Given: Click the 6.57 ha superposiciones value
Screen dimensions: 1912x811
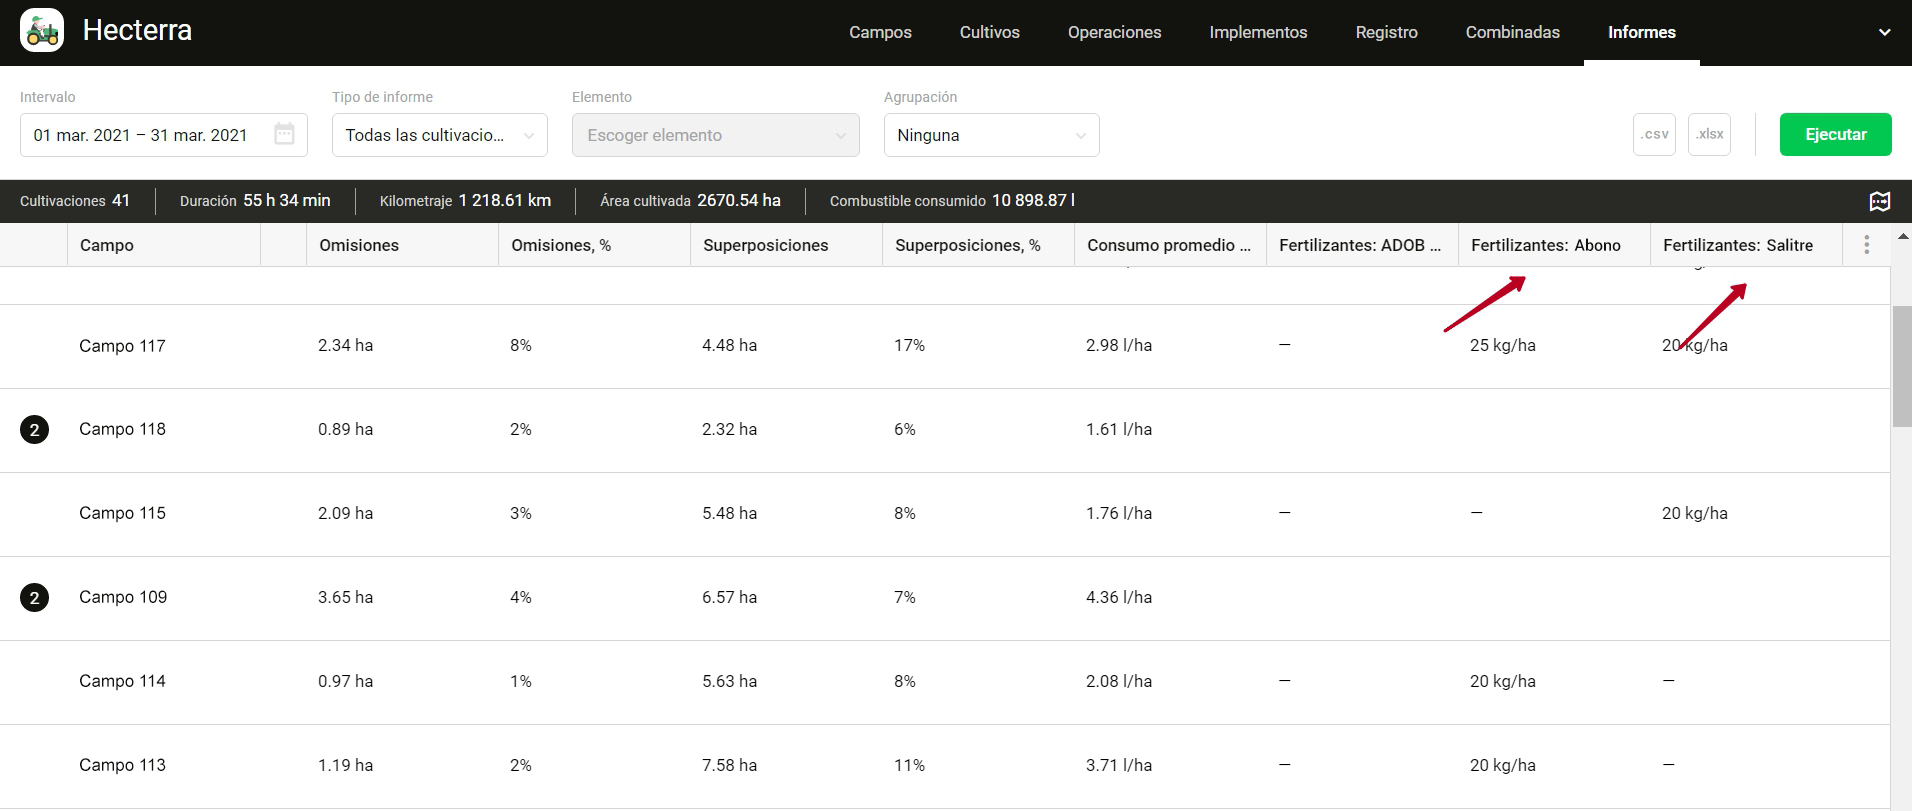Looking at the screenshot, I should click(729, 597).
